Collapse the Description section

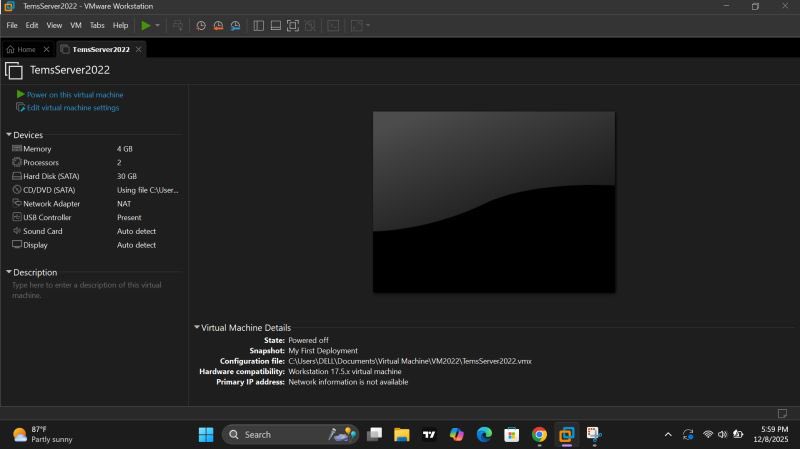coord(9,272)
